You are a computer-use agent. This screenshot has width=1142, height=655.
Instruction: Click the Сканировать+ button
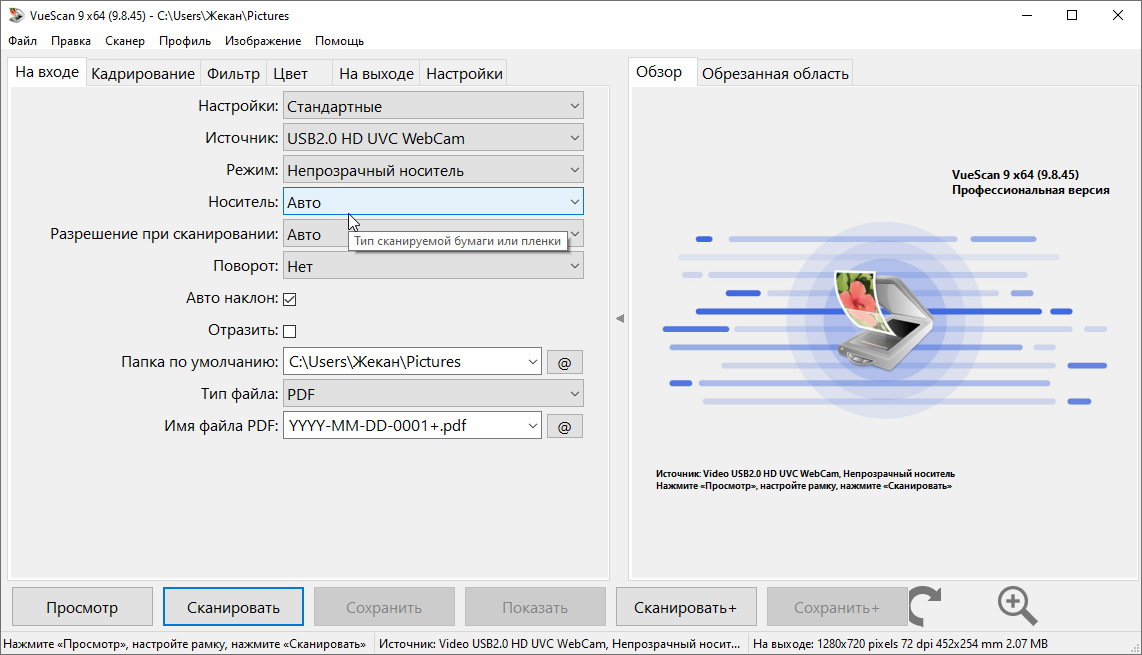point(686,607)
